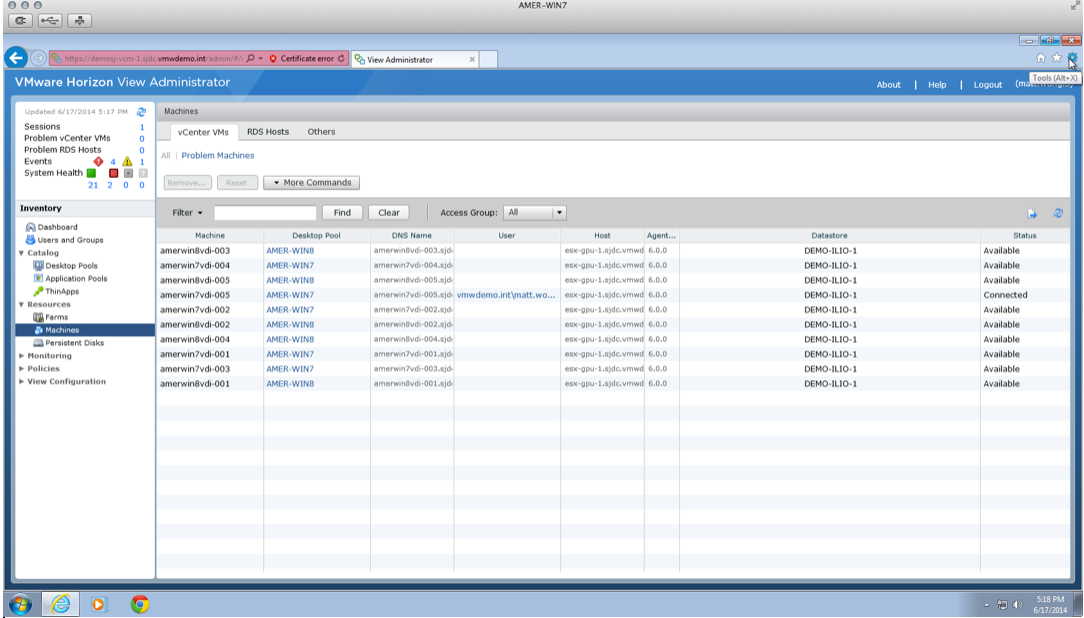Open the More Commands dropdown
Viewport: 1084px width, 618px height.
tap(311, 182)
